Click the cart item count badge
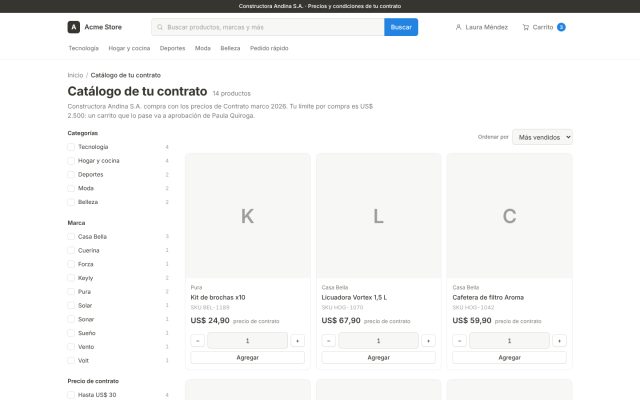The width and height of the screenshot is (640, 400). point(561,27)
